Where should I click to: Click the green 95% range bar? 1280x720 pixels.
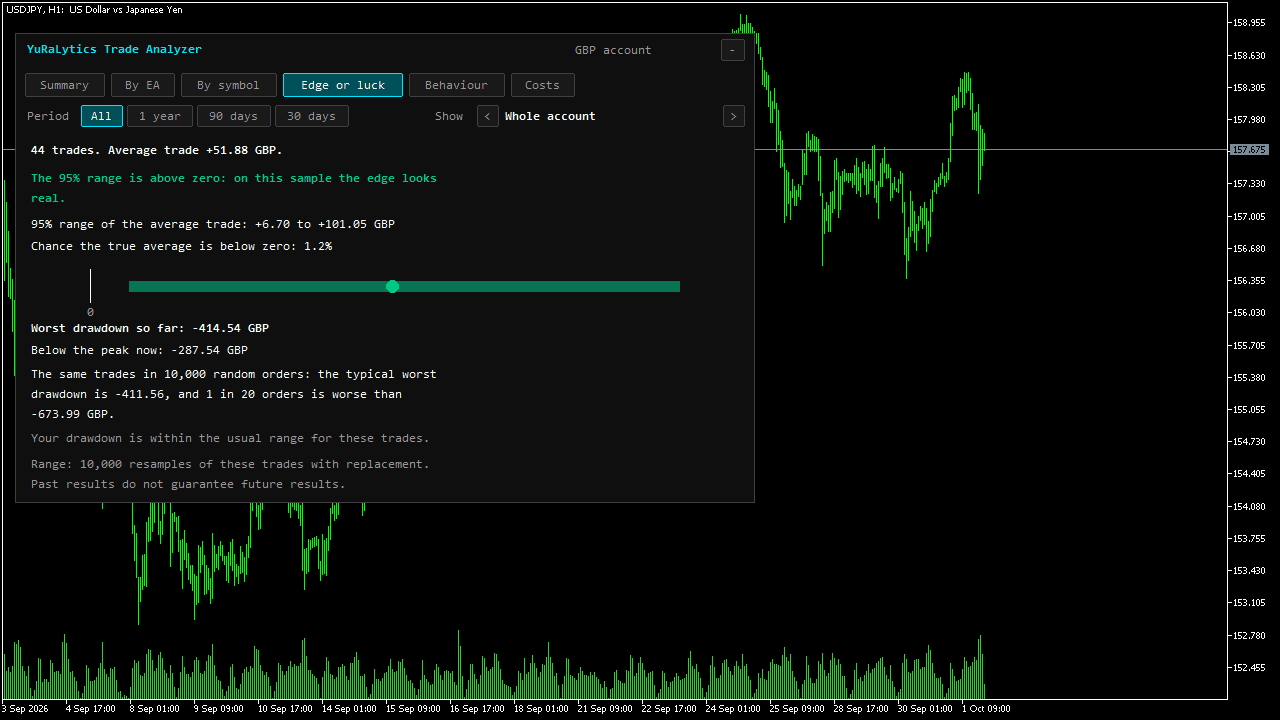coord(404,287)
